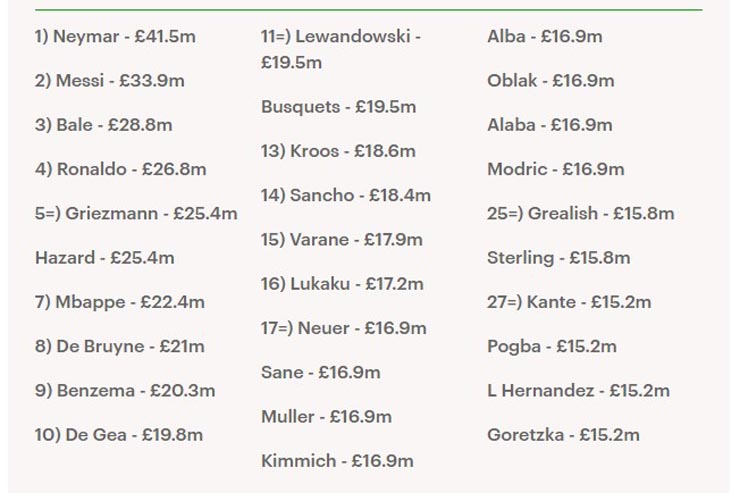Click the Lewandowski entry

pos(340,38)
